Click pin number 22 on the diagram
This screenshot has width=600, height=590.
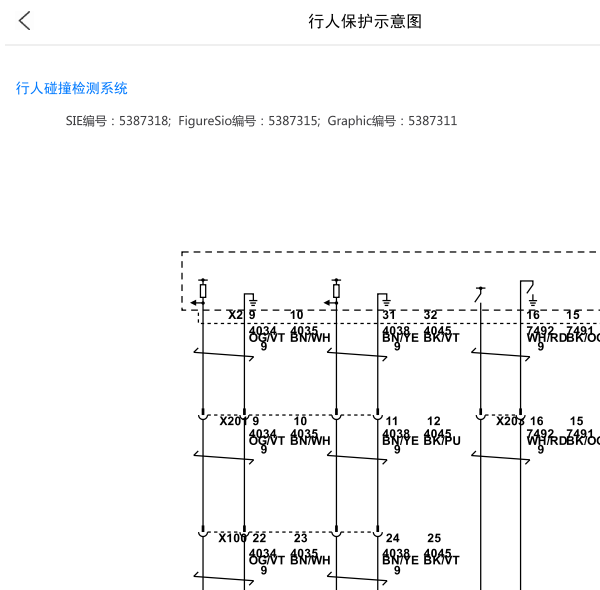pos(259,538)
